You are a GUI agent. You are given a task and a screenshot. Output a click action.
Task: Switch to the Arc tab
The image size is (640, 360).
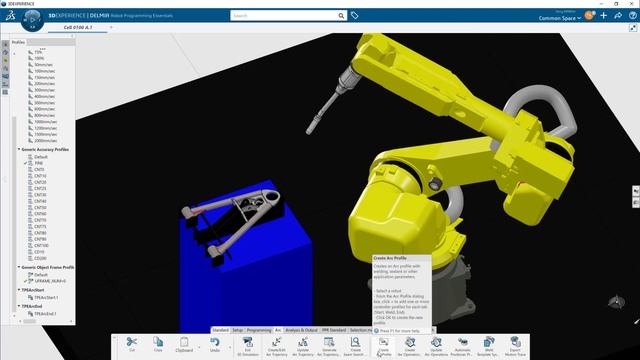[278, 330]
